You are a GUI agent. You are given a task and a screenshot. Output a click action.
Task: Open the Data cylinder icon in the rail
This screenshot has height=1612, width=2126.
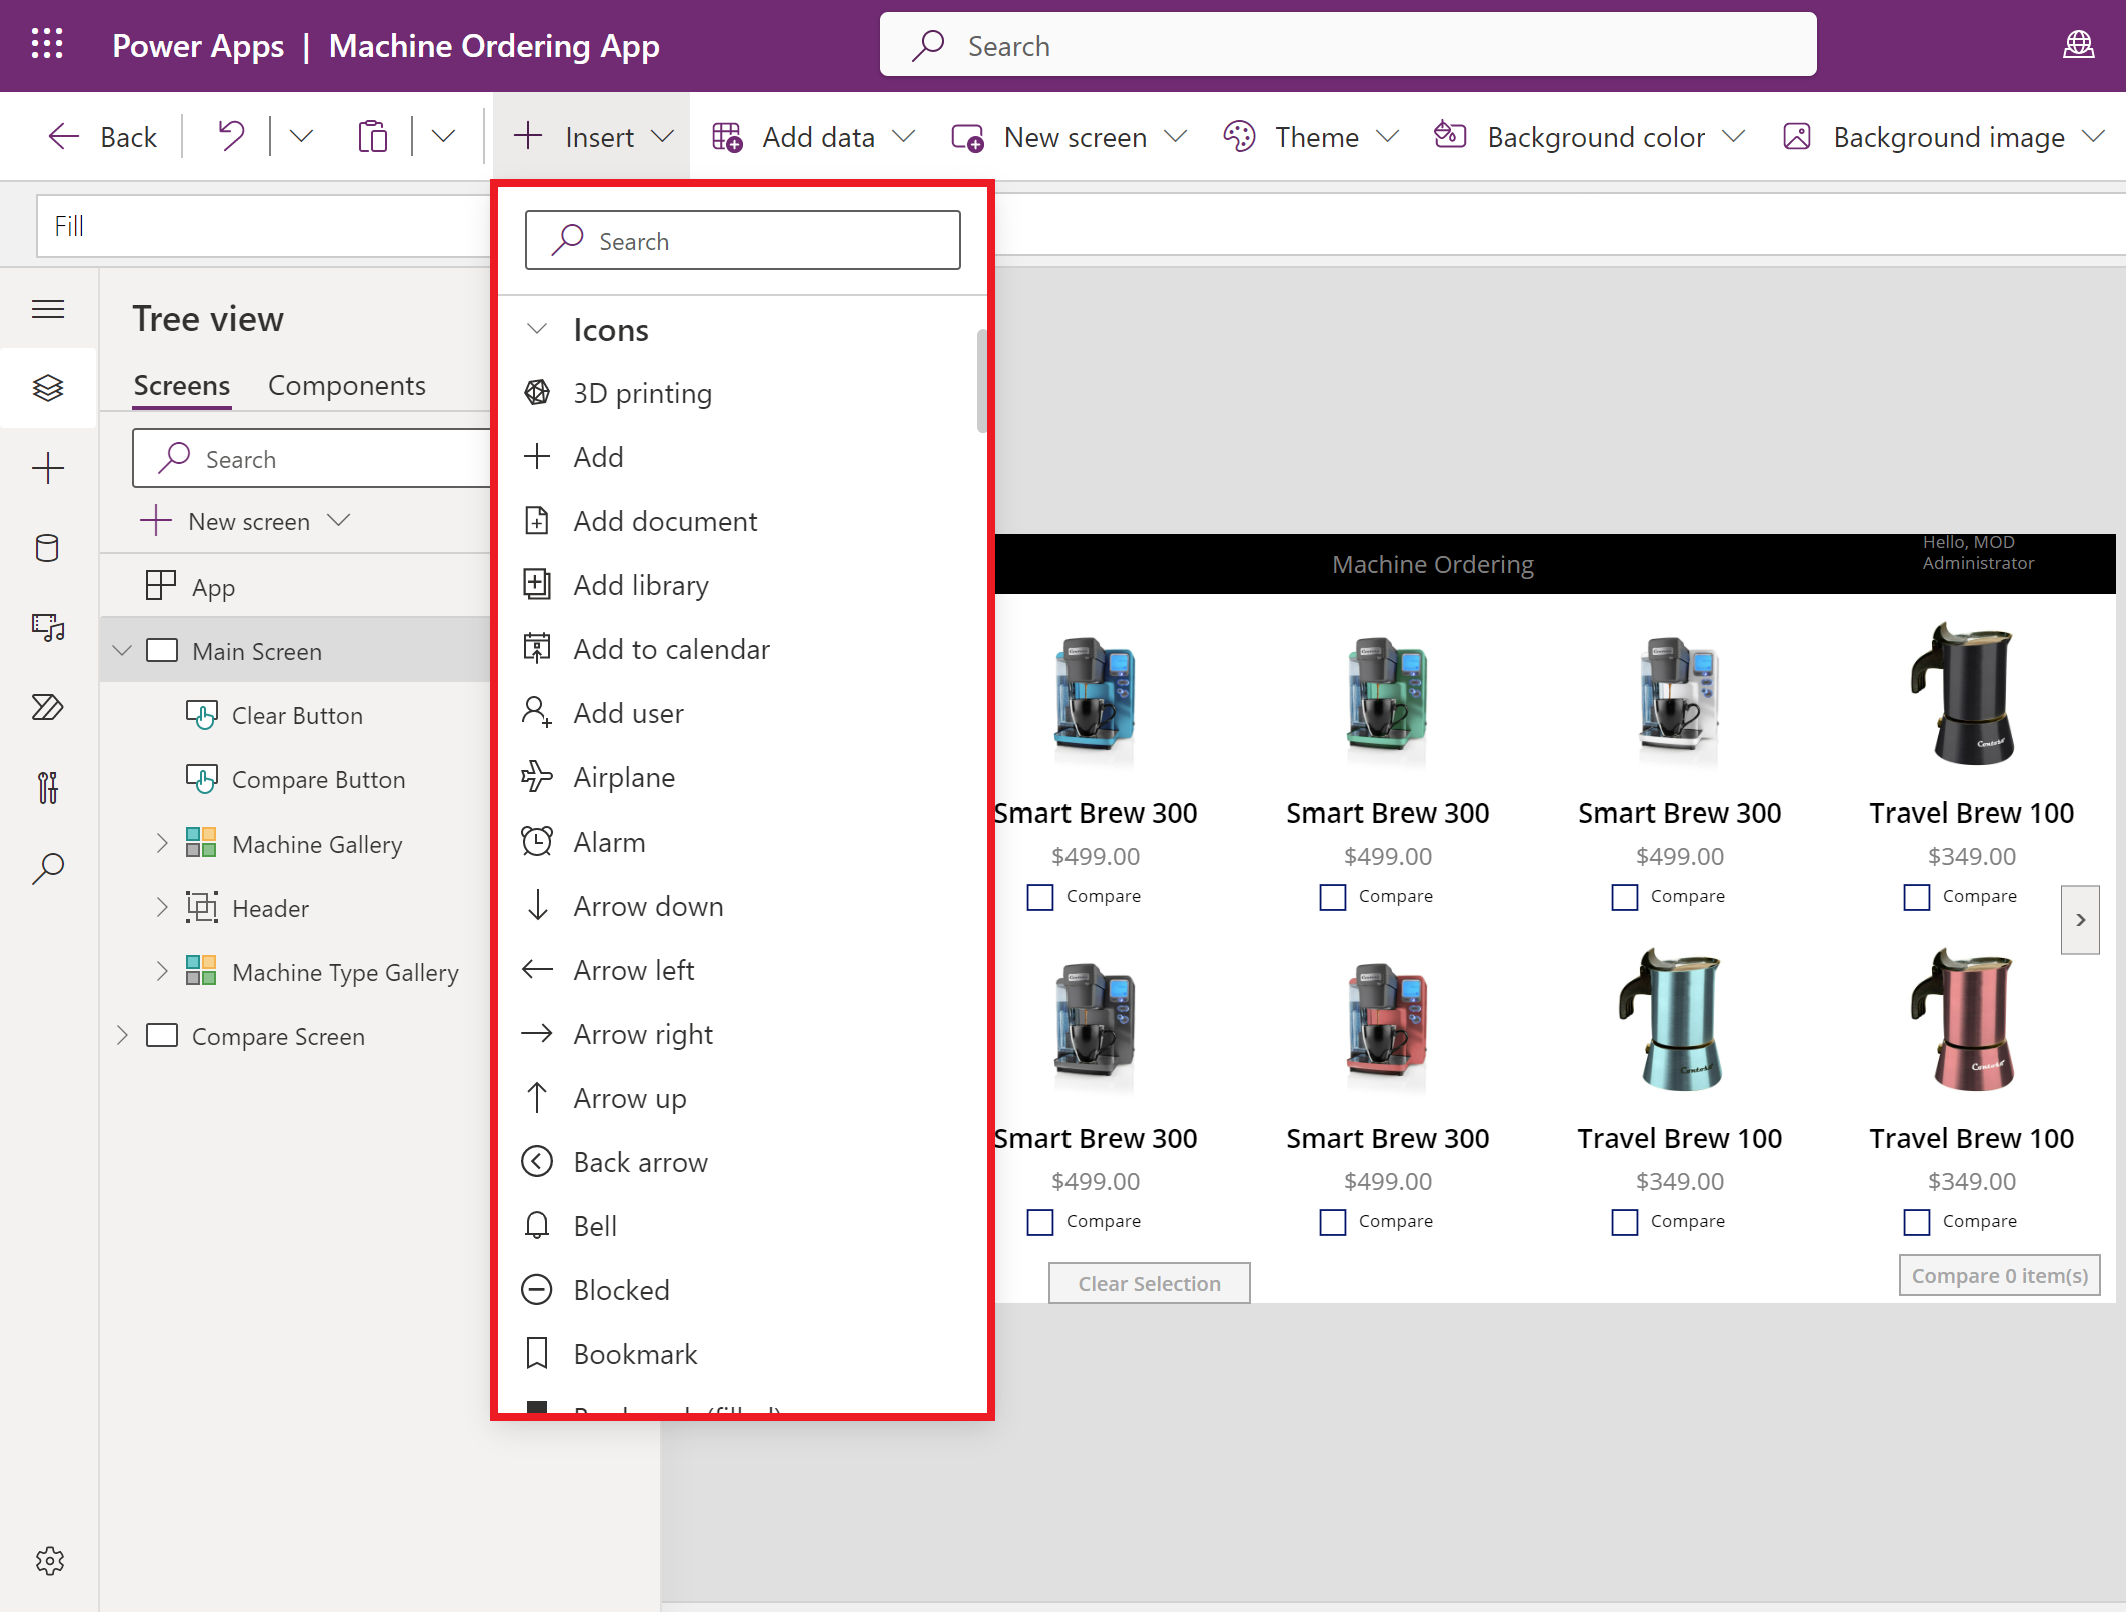pyautogui.click(x=48, y=548)
